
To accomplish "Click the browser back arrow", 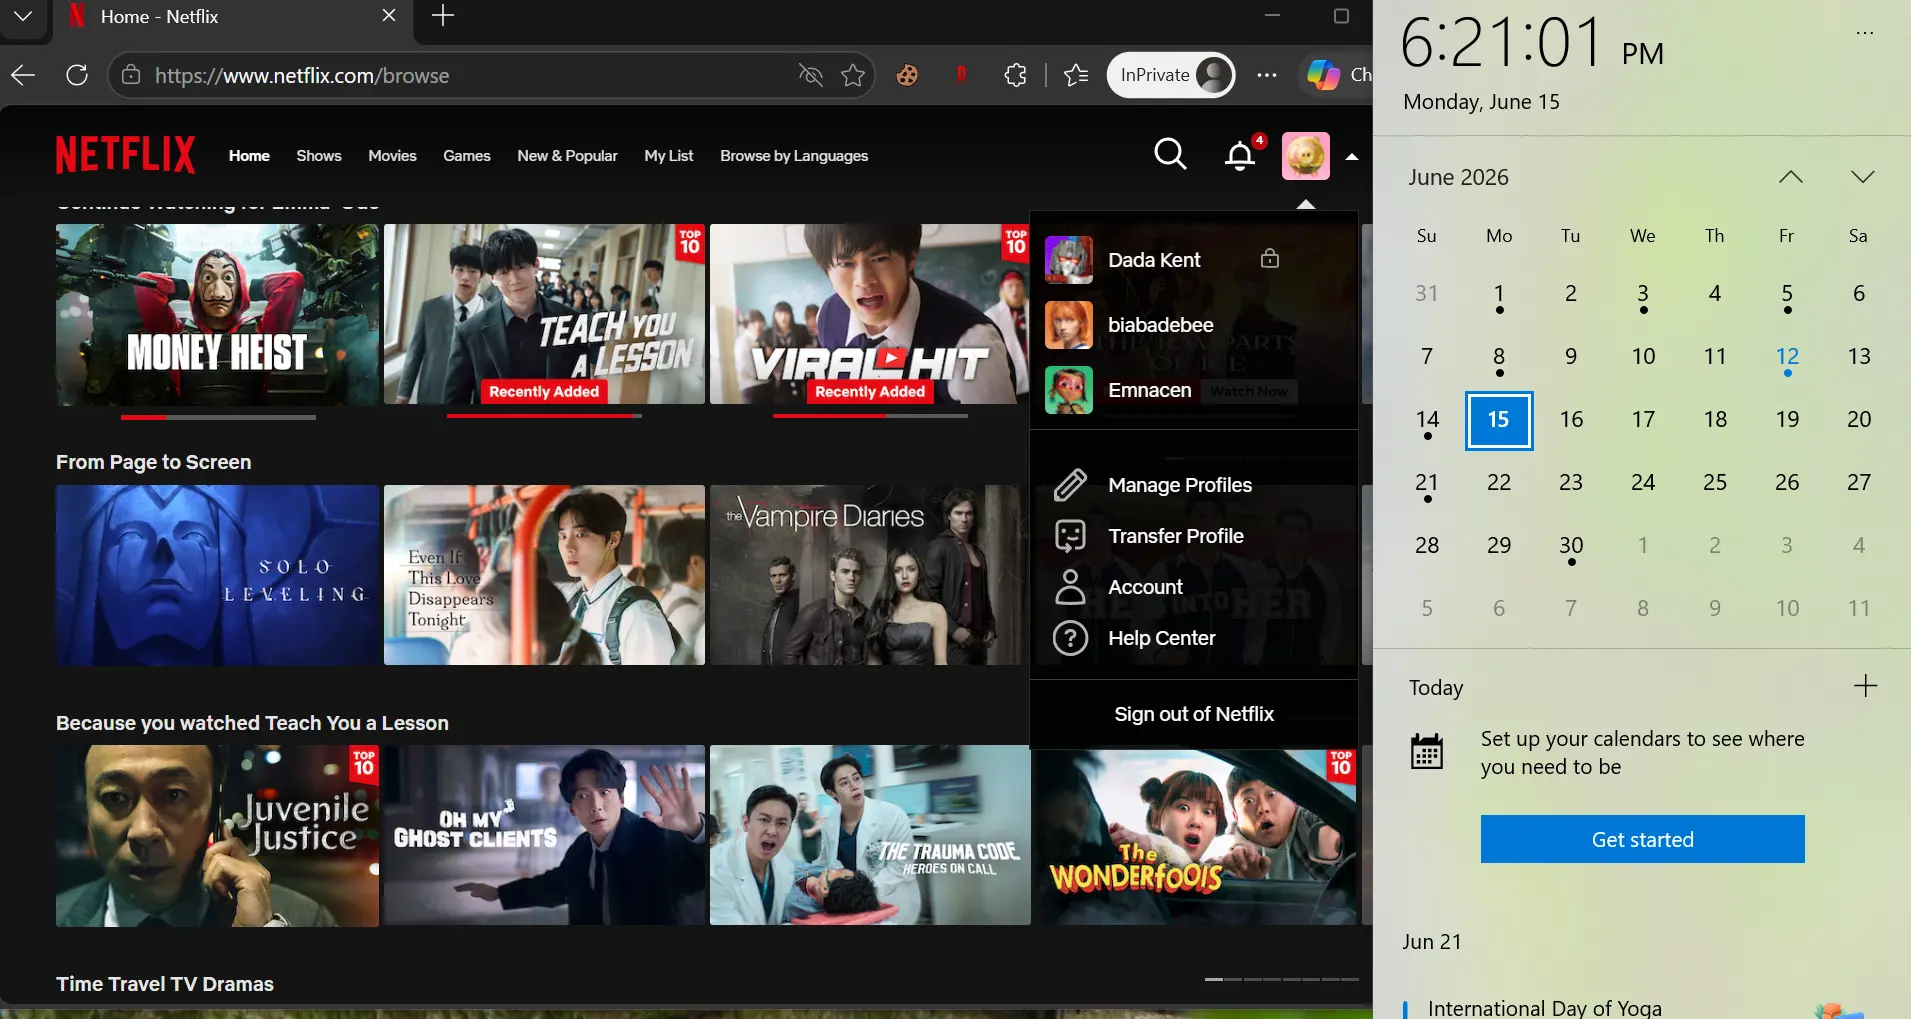I will pyautogui.click(x=23, y=75).
